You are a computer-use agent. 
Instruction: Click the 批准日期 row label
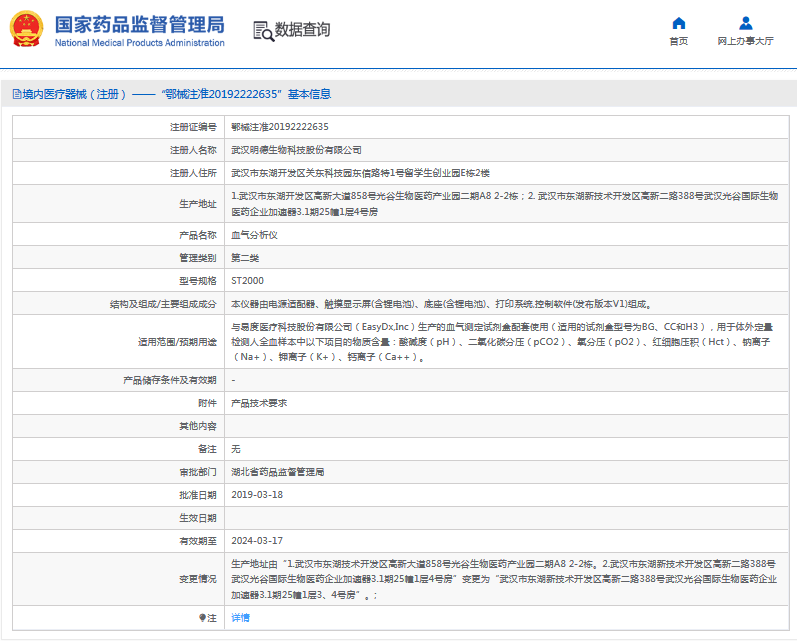coord(198,495)
